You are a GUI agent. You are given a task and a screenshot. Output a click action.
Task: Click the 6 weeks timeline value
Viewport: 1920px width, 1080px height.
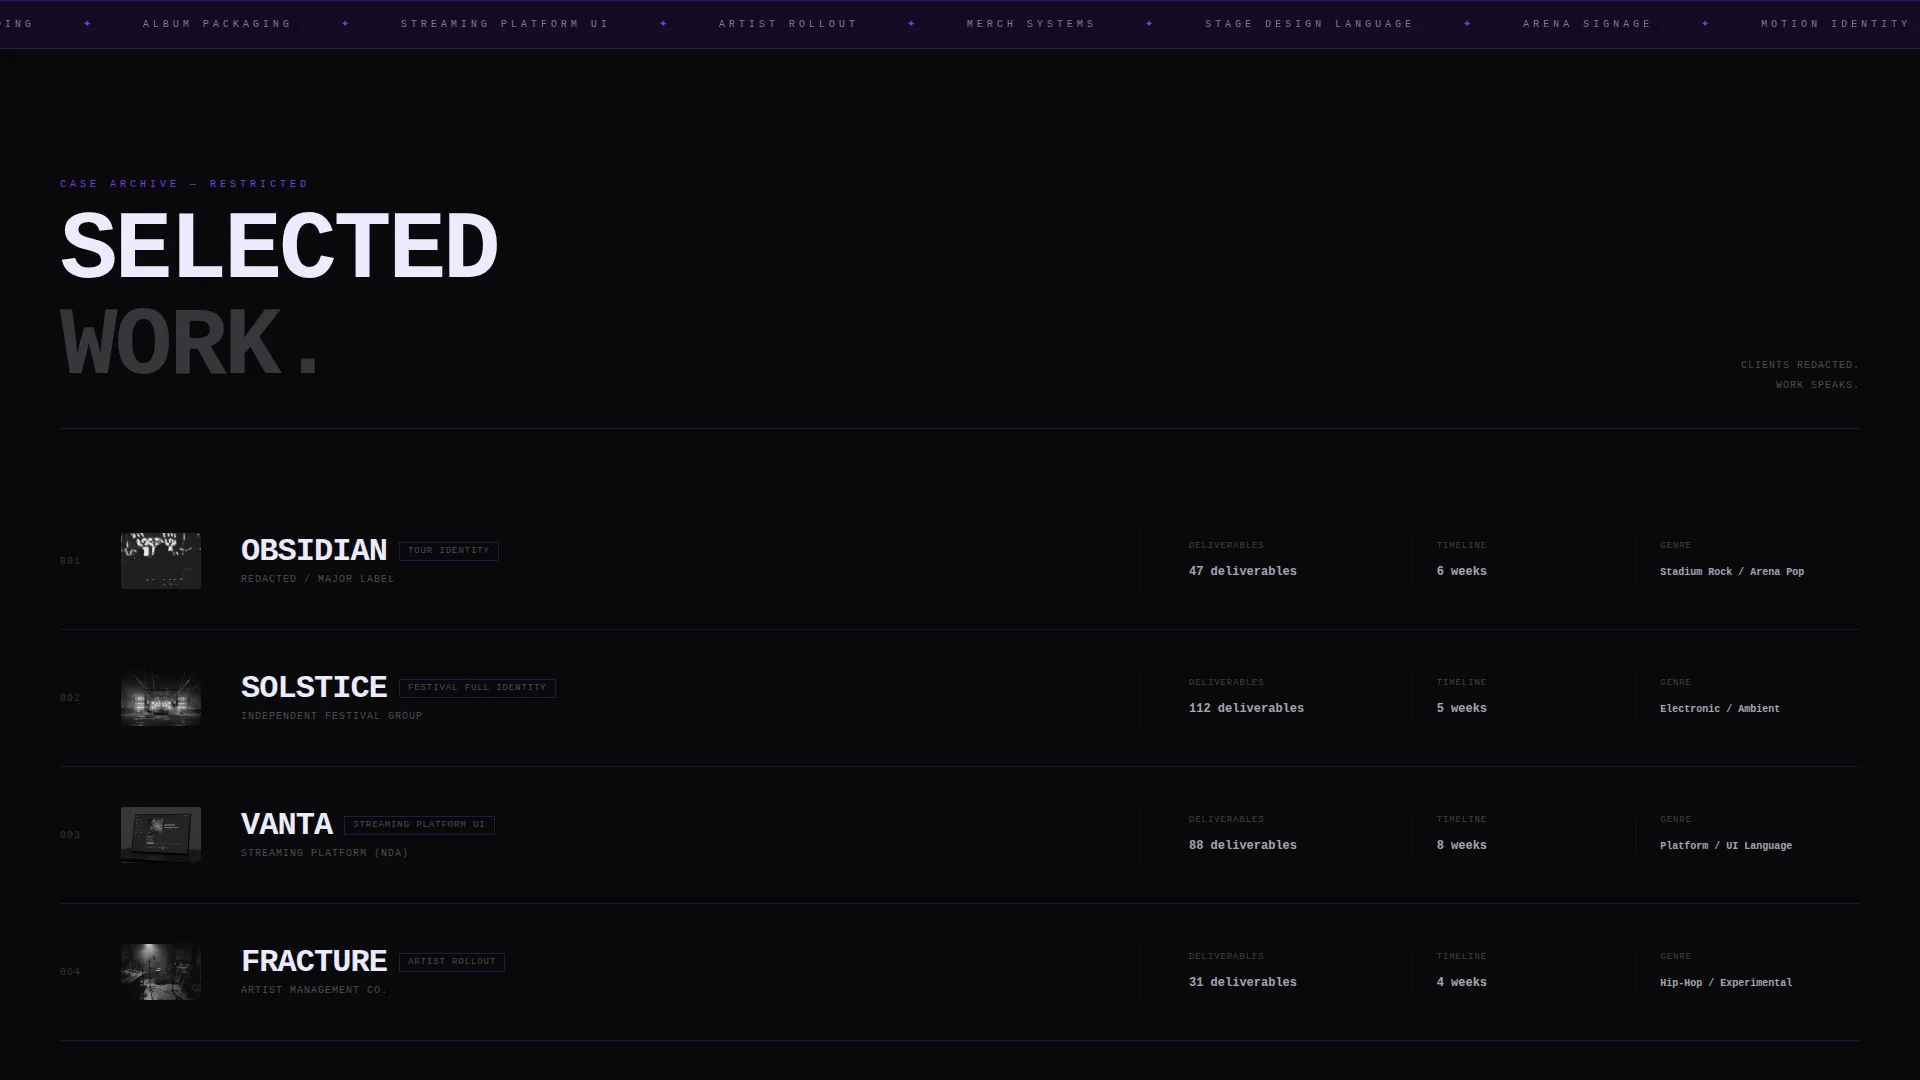(x=1461, y=572)
